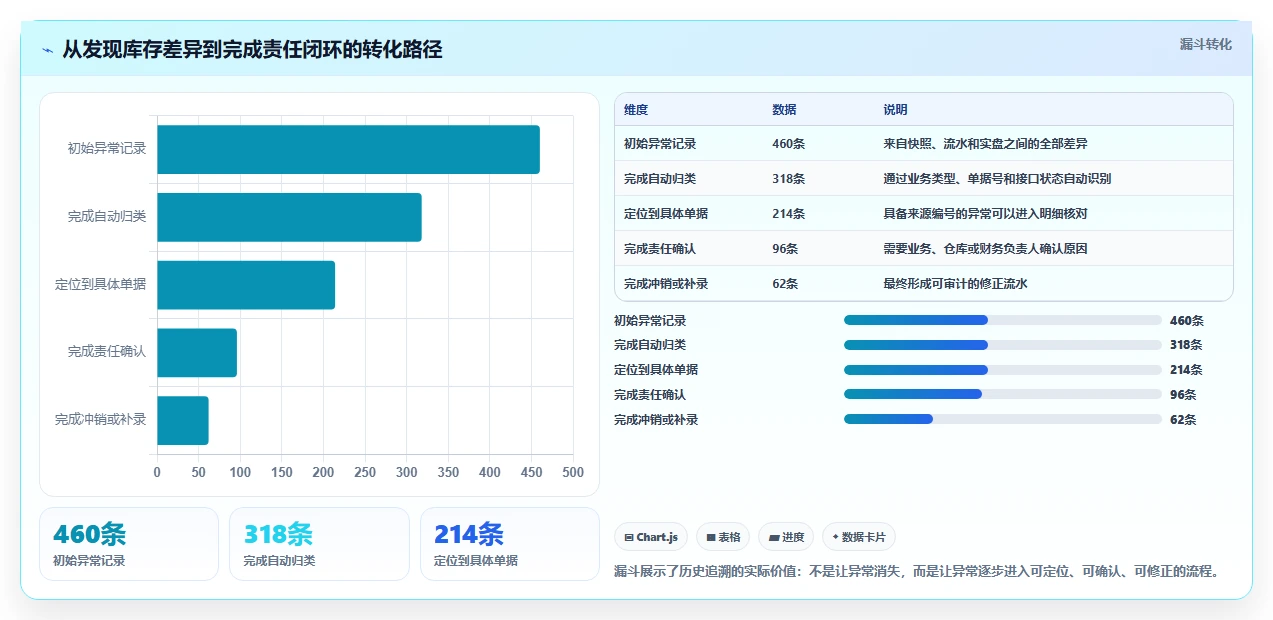Click the 完成冲销或补录 bar in the chart
This screenshot has width=1273, height=620.
click(183, 420)
